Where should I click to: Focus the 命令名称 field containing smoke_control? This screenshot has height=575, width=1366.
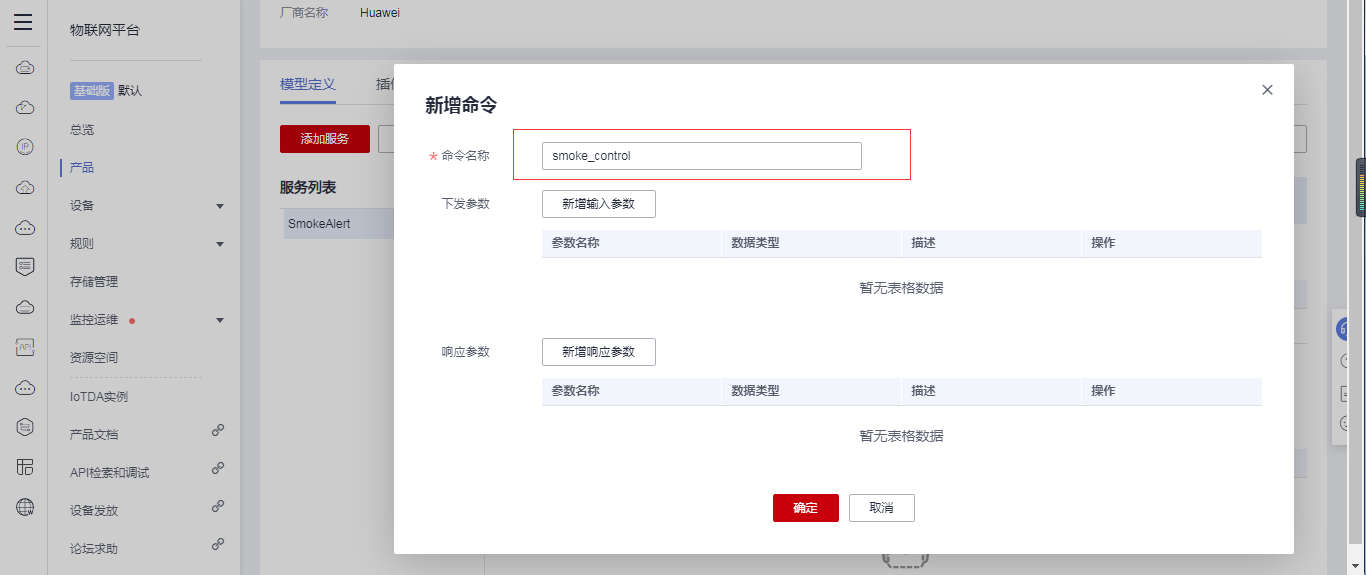pyautogui.click(x=701, y=156)
